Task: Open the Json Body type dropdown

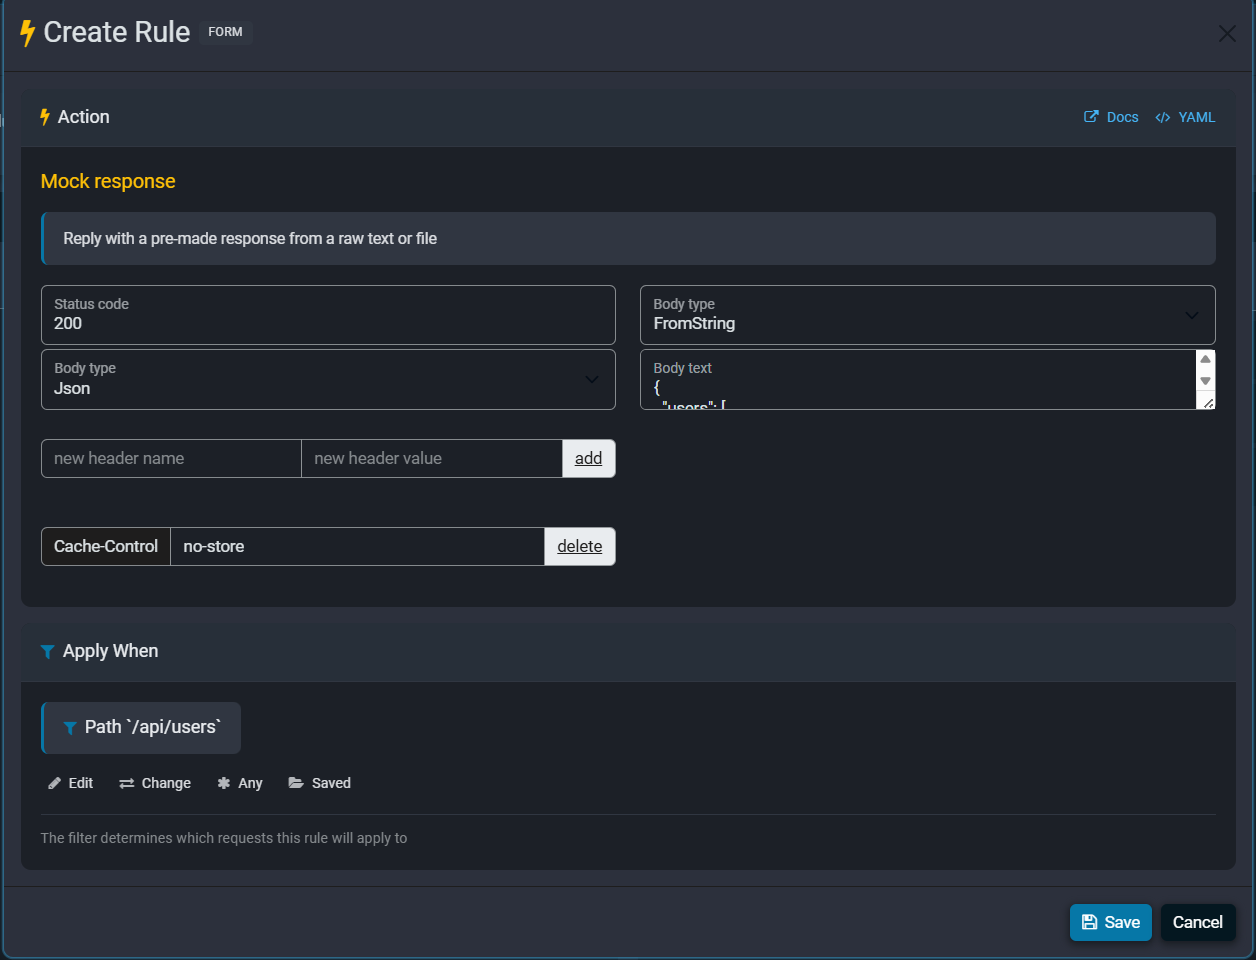Action: [328, 379]
